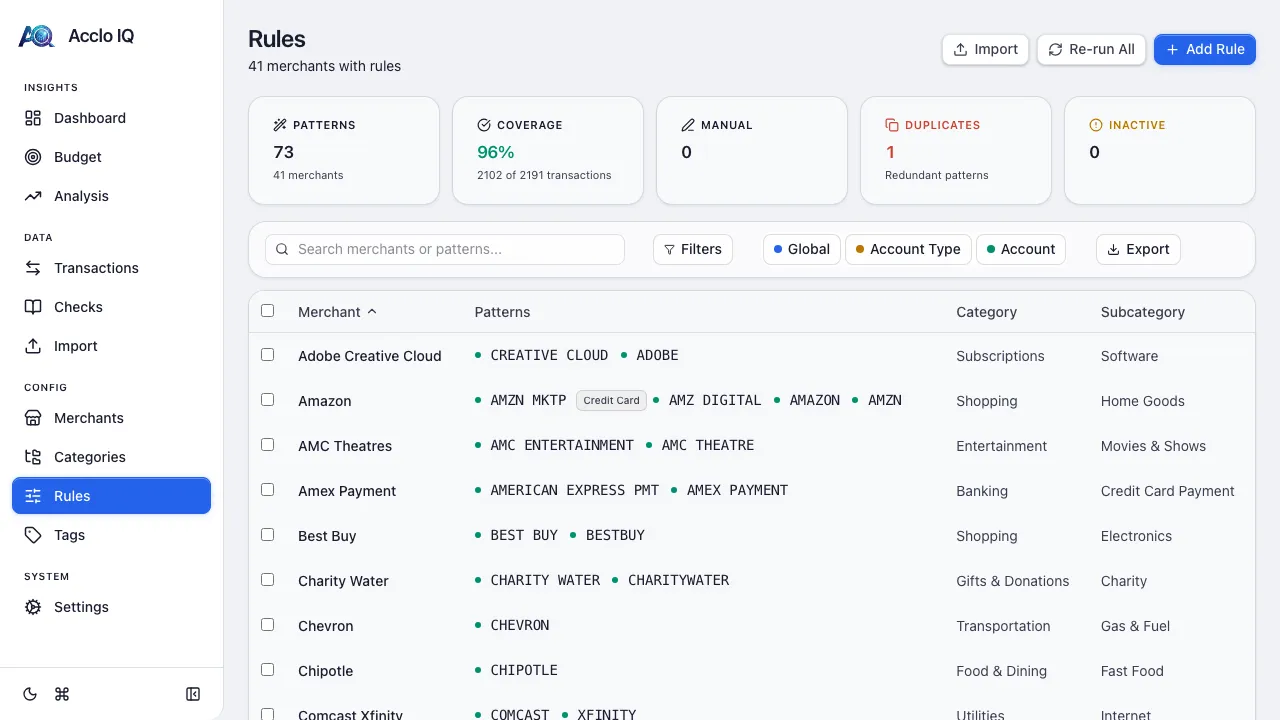
Task: Open the Transactions page
Action: [111, 268]
